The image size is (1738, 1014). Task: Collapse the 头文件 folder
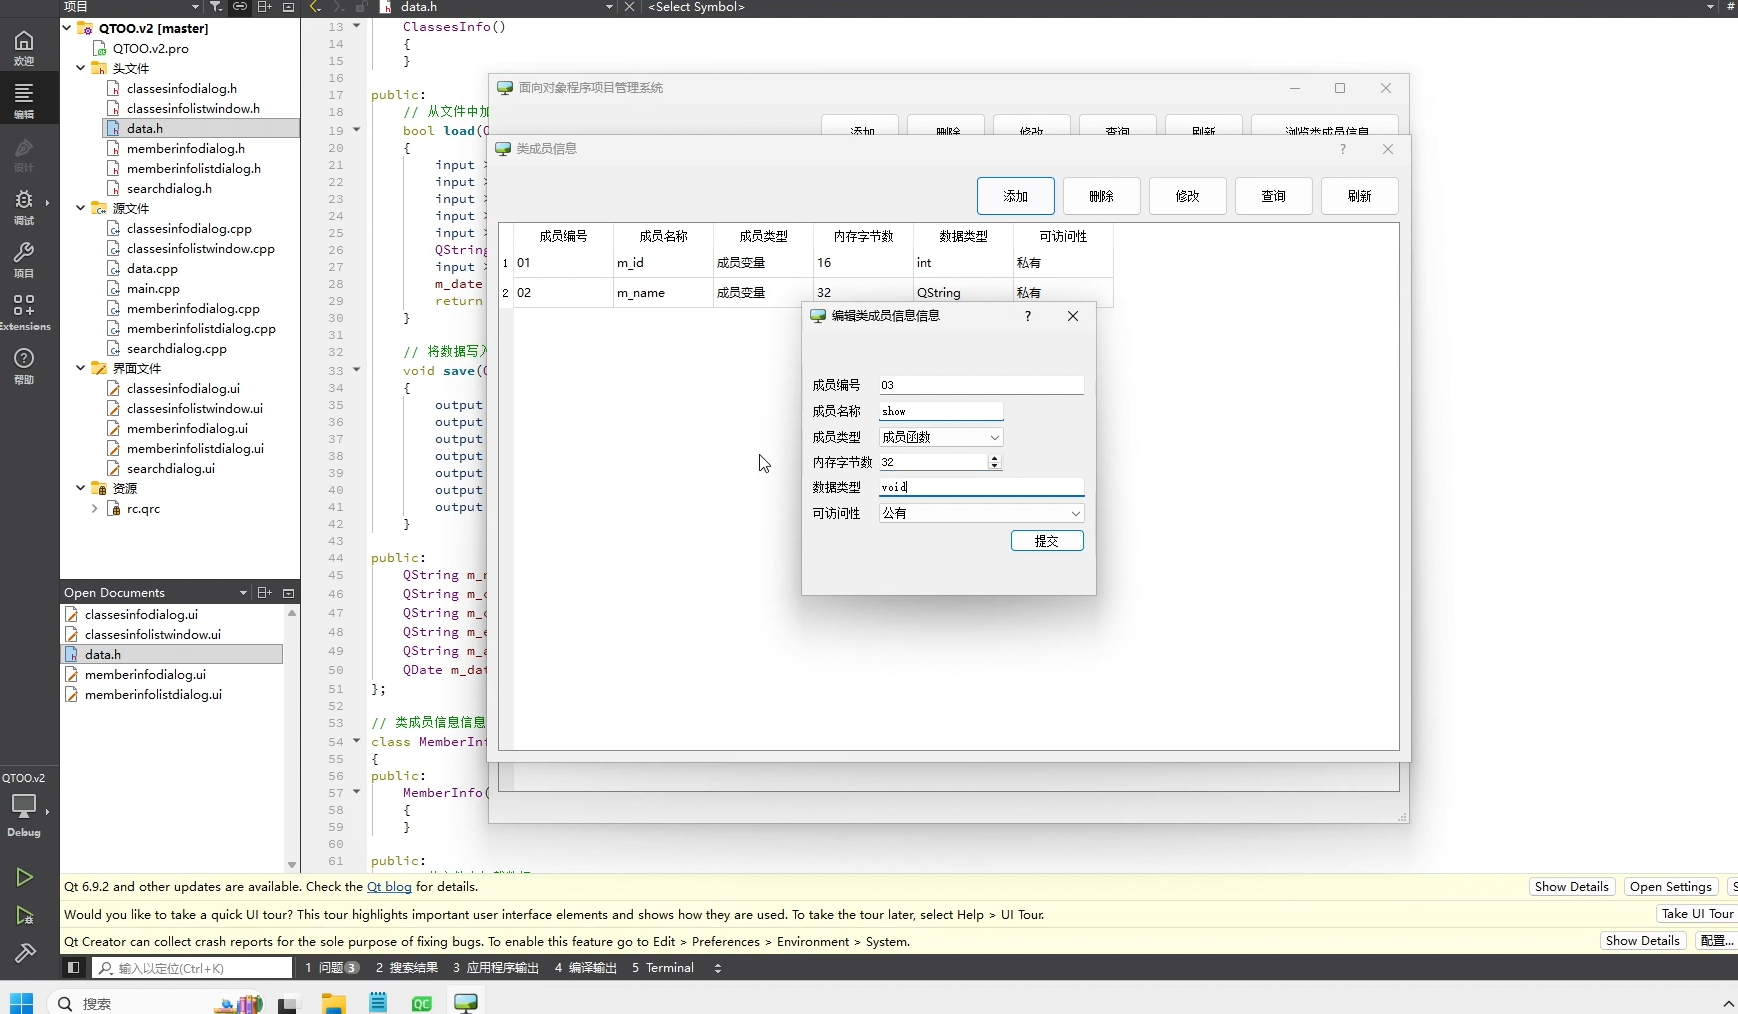81,68
